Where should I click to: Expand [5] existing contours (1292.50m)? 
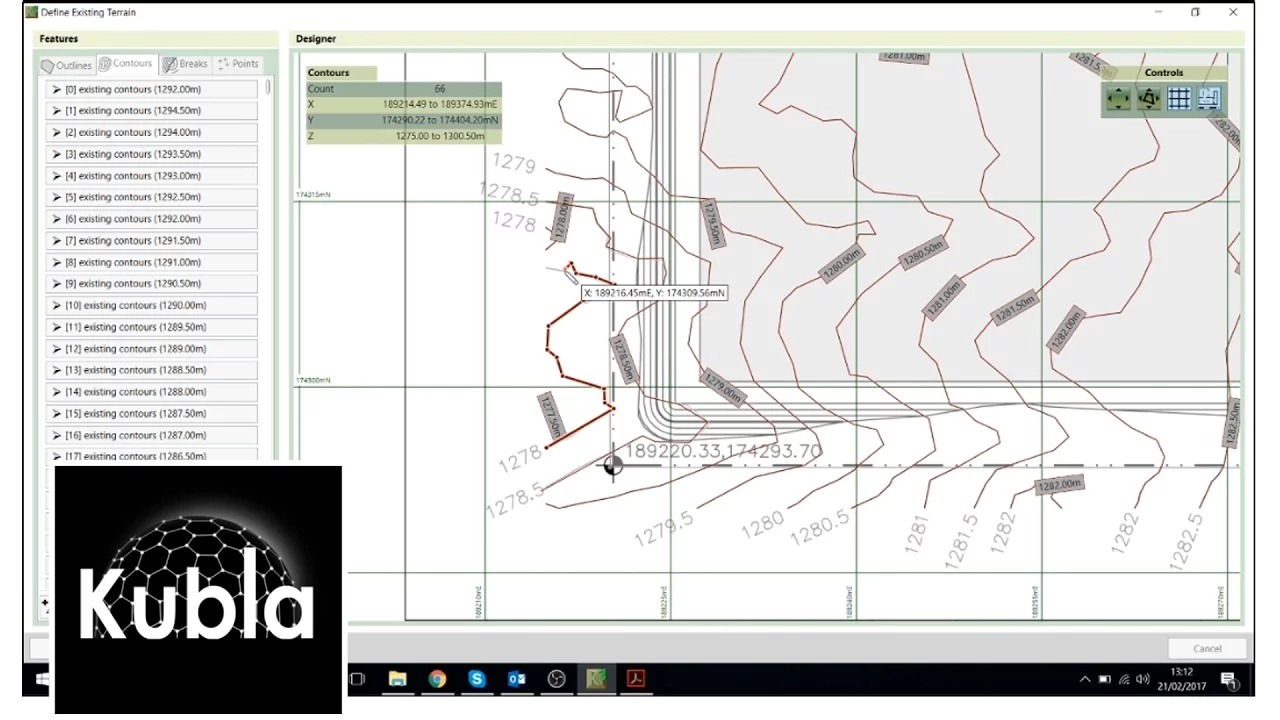pos(56,197)
